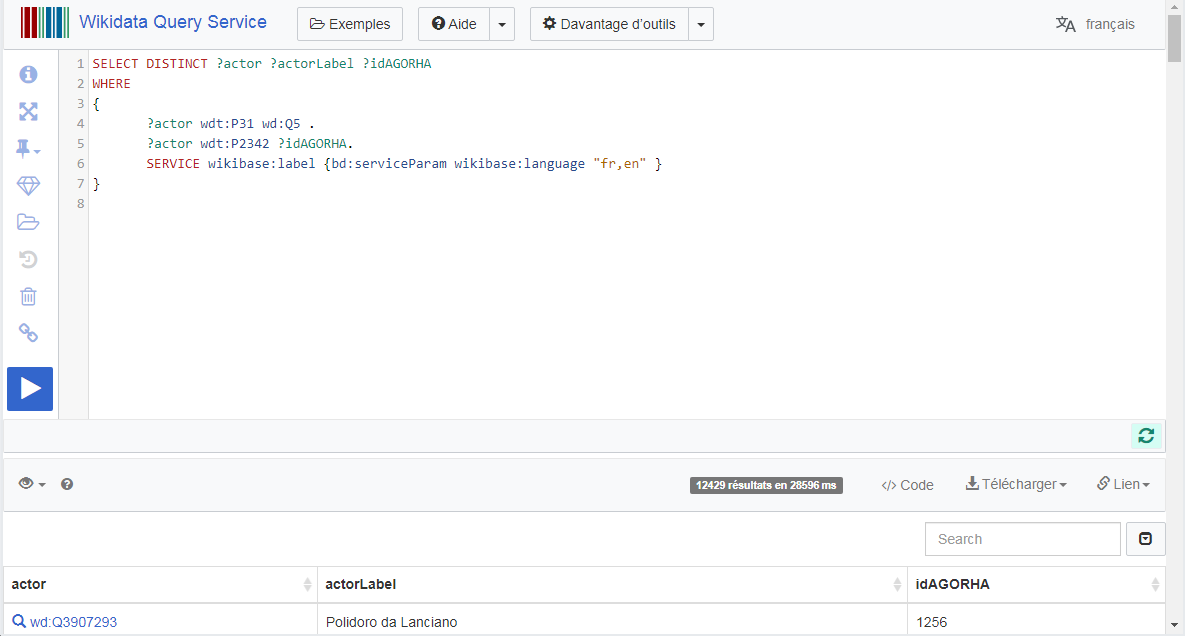Sort results by idAGORHA column
Screen dimensions: 1185x636
click(x=1036, y=584)
